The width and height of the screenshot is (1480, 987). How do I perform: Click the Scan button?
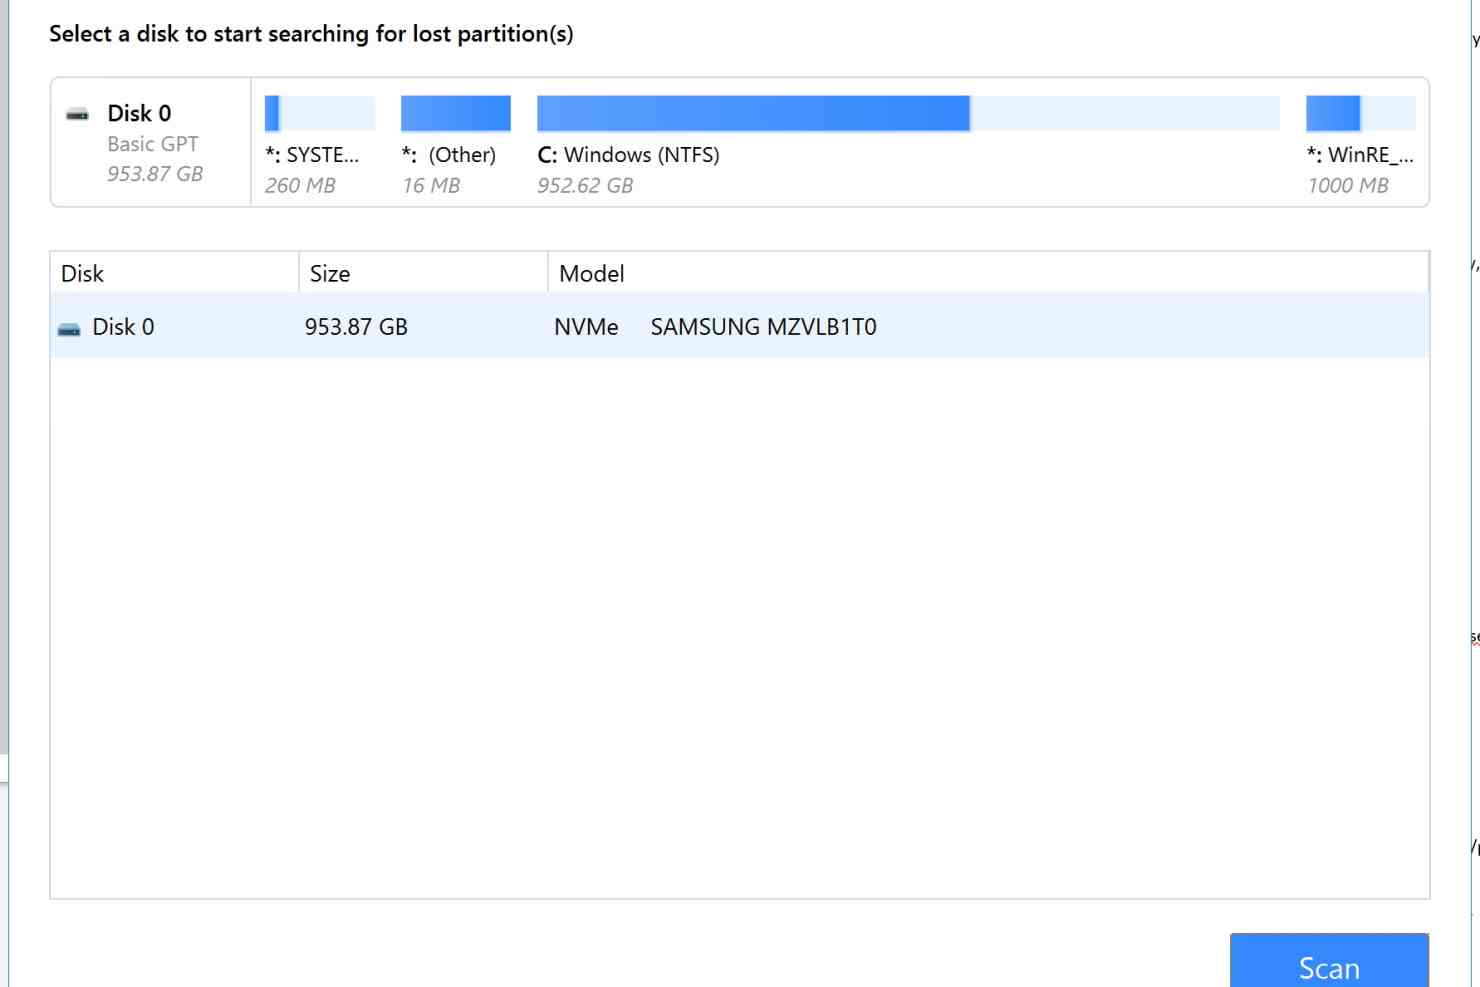(1329, 962)
